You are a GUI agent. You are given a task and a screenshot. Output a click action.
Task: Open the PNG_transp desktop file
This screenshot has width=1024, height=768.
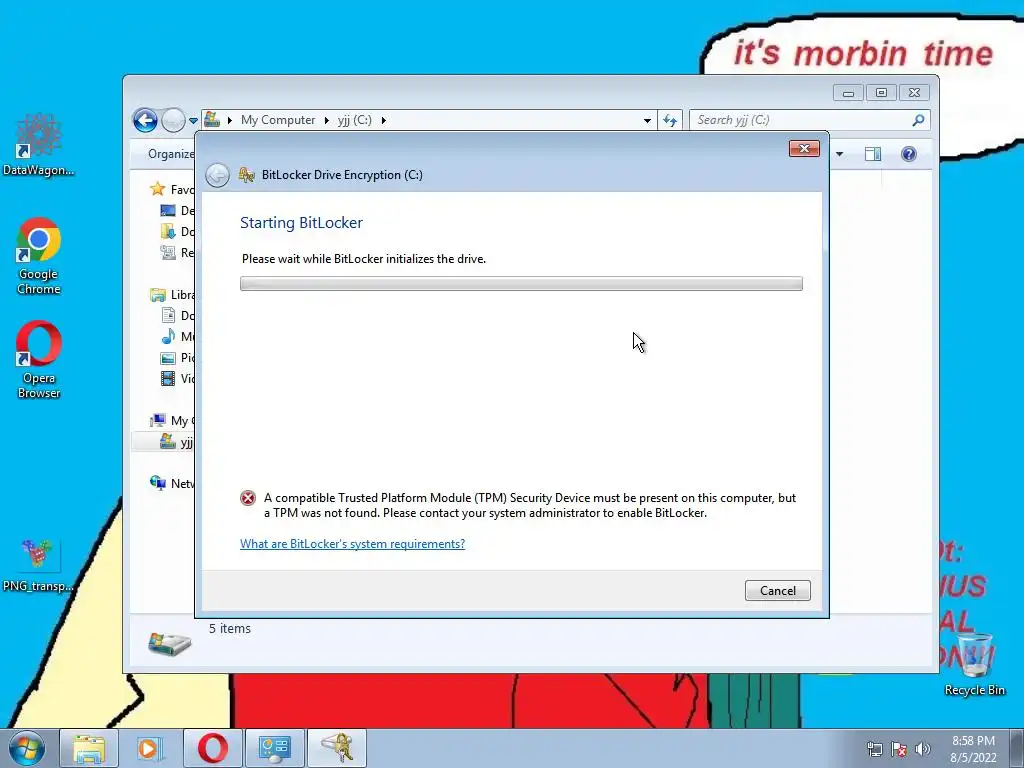click(x=39, y=566)
